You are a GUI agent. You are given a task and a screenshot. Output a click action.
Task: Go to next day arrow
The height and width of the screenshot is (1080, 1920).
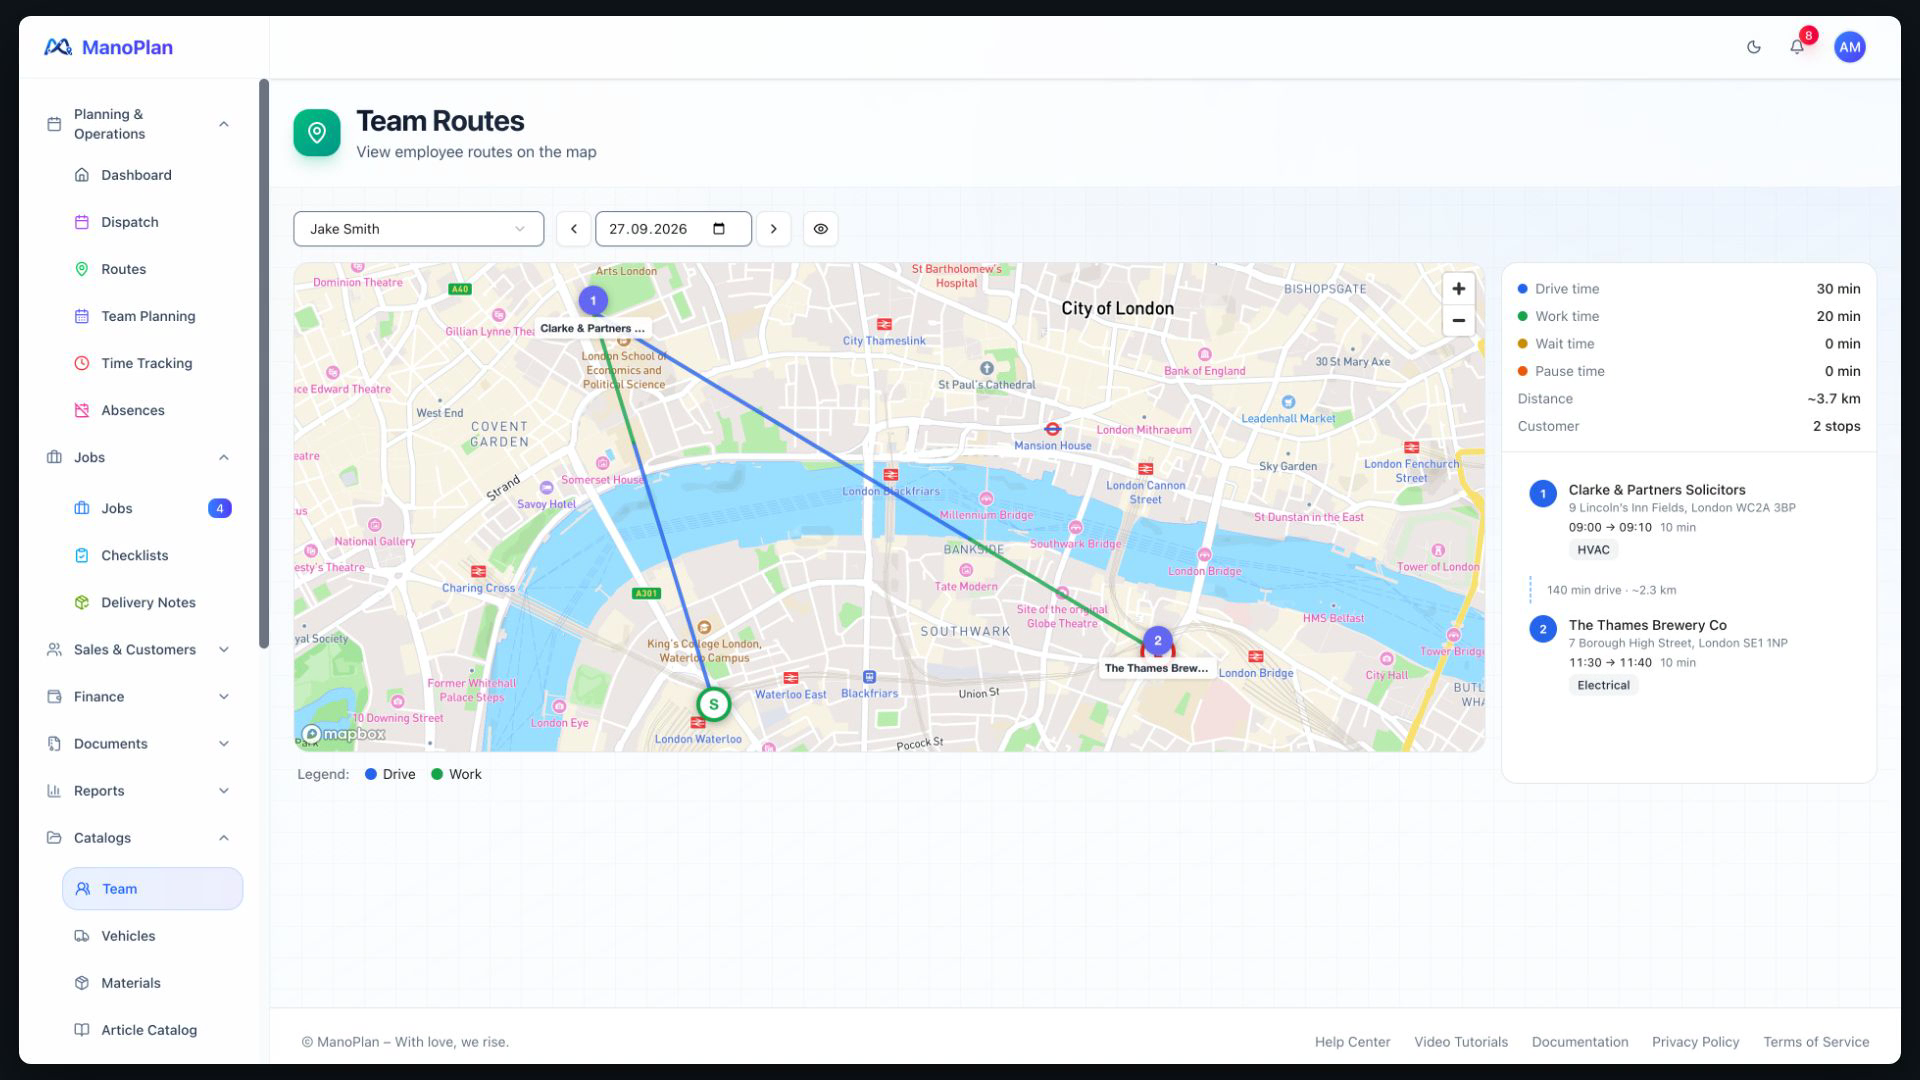point(773,229)
